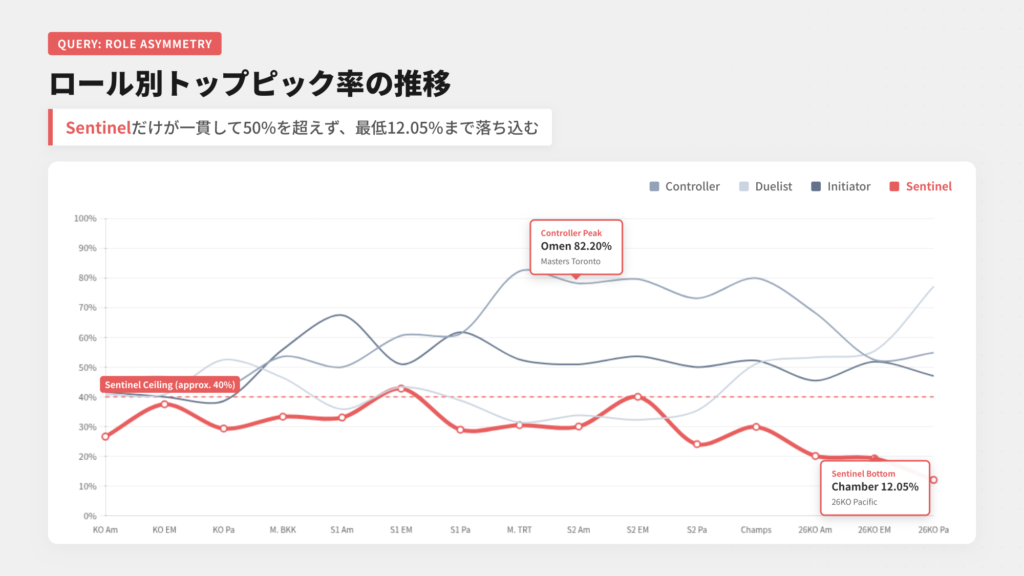This screenshot has width=1024, height=576.
Task: Click the red Sentinel word in the subtitle
Action: point(94,128)
